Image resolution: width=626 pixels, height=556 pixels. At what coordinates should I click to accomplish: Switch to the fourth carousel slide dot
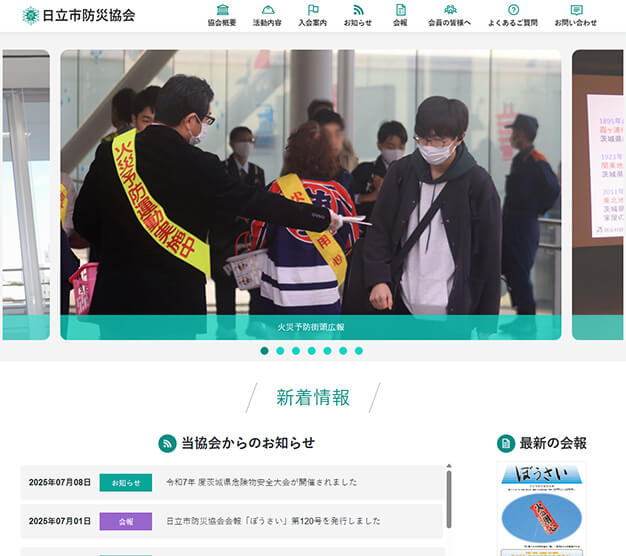(312, 351)
